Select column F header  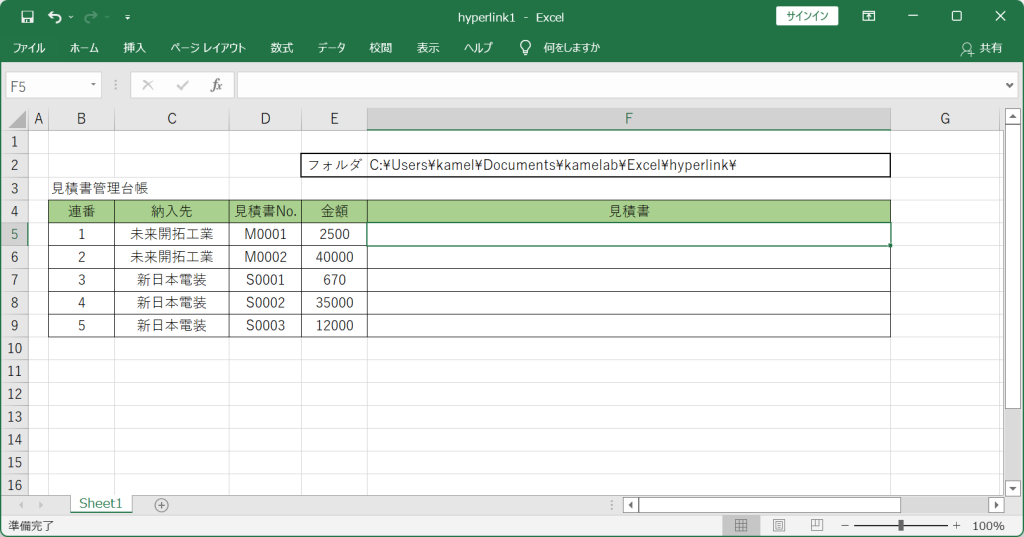tap(628, 119)
